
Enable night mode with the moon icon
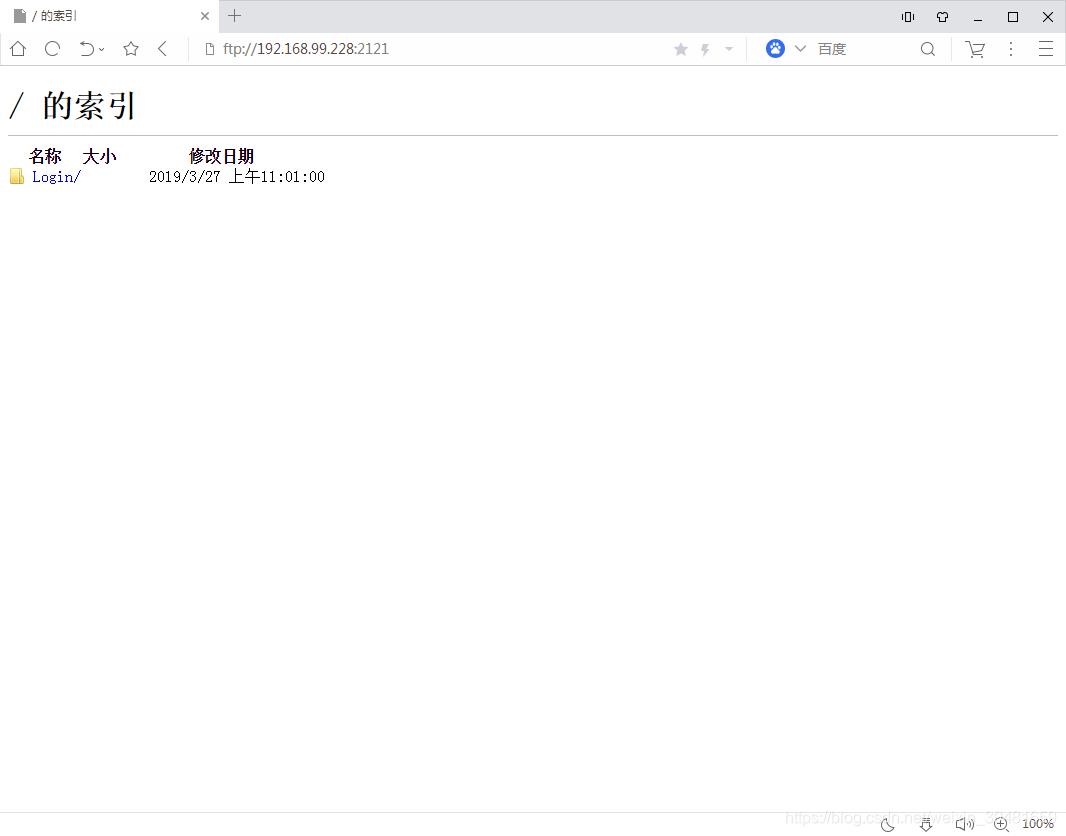pyautogui.click(x=886, y=823)
